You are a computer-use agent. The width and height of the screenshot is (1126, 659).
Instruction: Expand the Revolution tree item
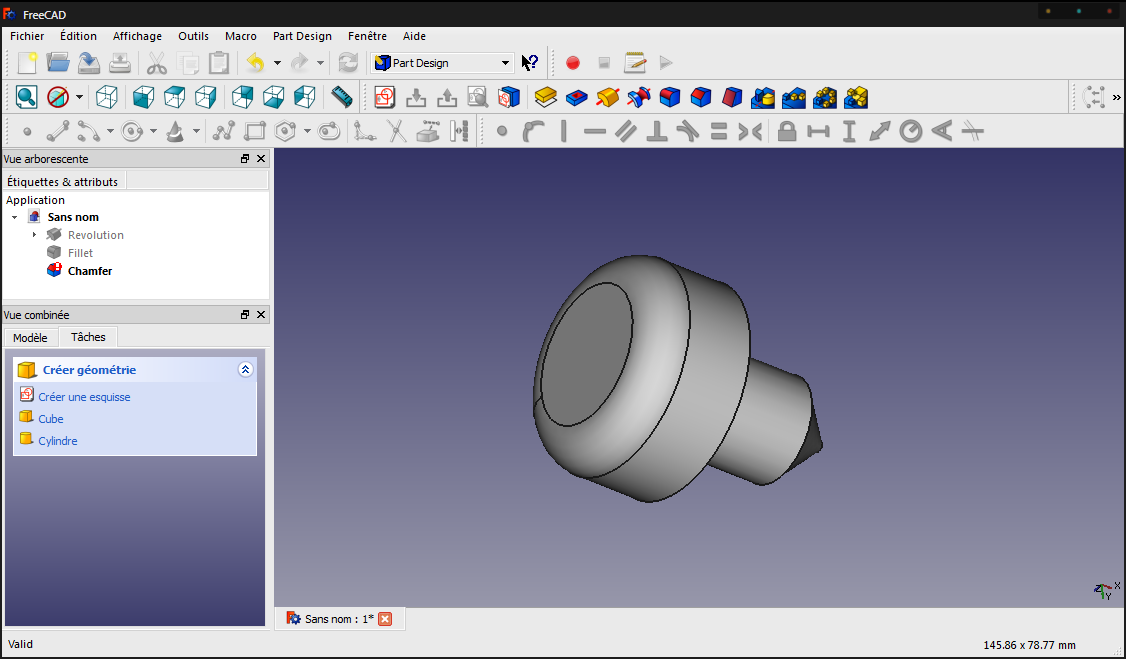pyautogui.click(x=34, y=235)
